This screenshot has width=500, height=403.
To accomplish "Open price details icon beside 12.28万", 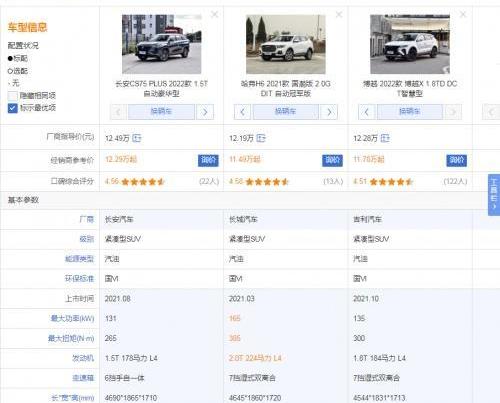I will click(x=385, y=138).
